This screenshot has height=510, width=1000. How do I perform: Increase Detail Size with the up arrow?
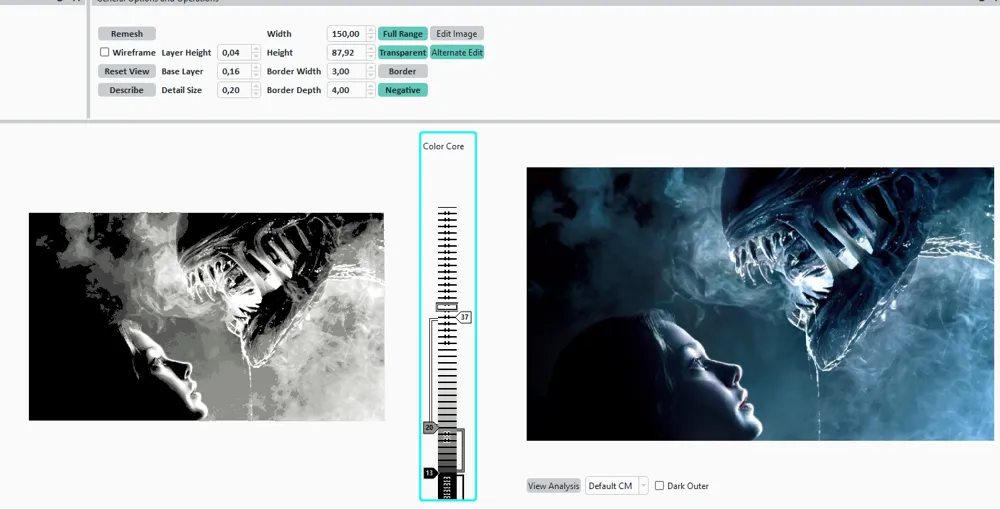(256, 86)
